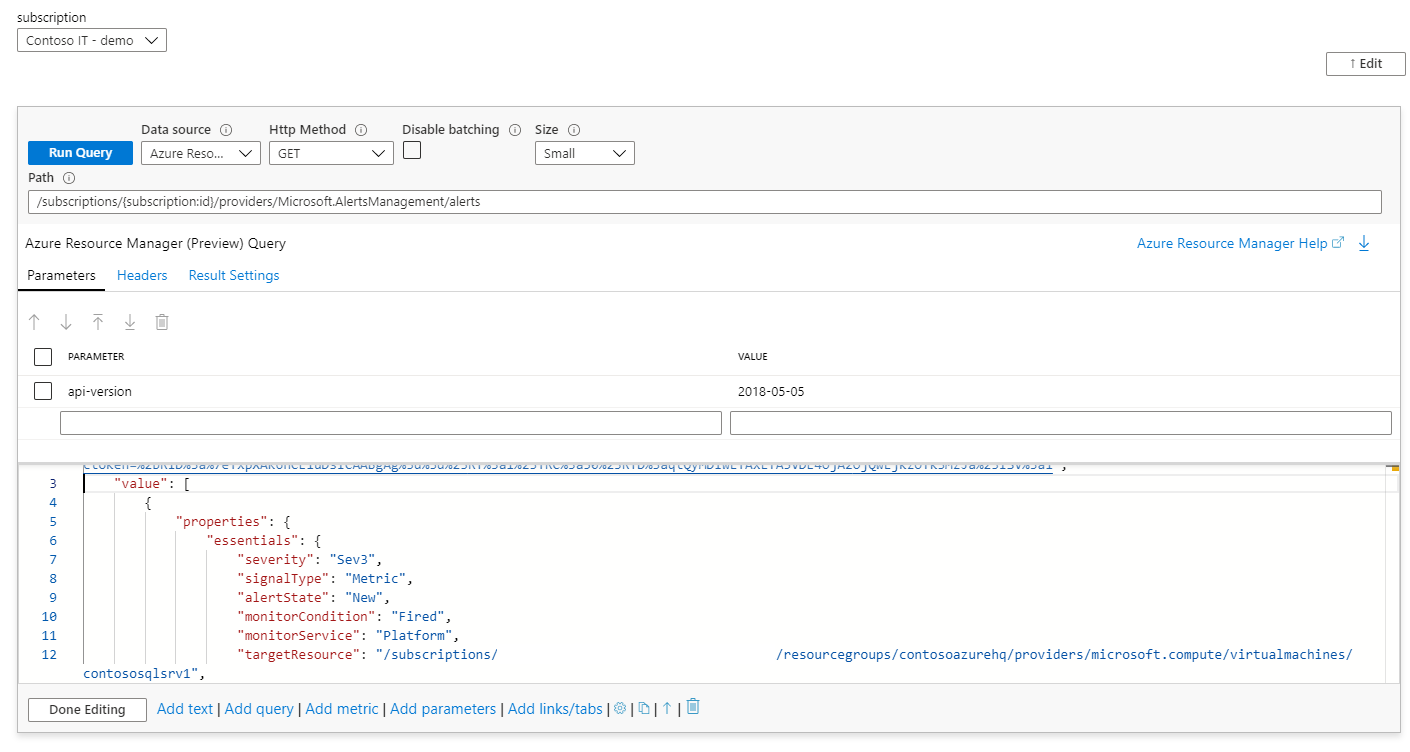
Task: Open the Size Small dropdown
Action: pyautogui.click(x=585, y=153)
